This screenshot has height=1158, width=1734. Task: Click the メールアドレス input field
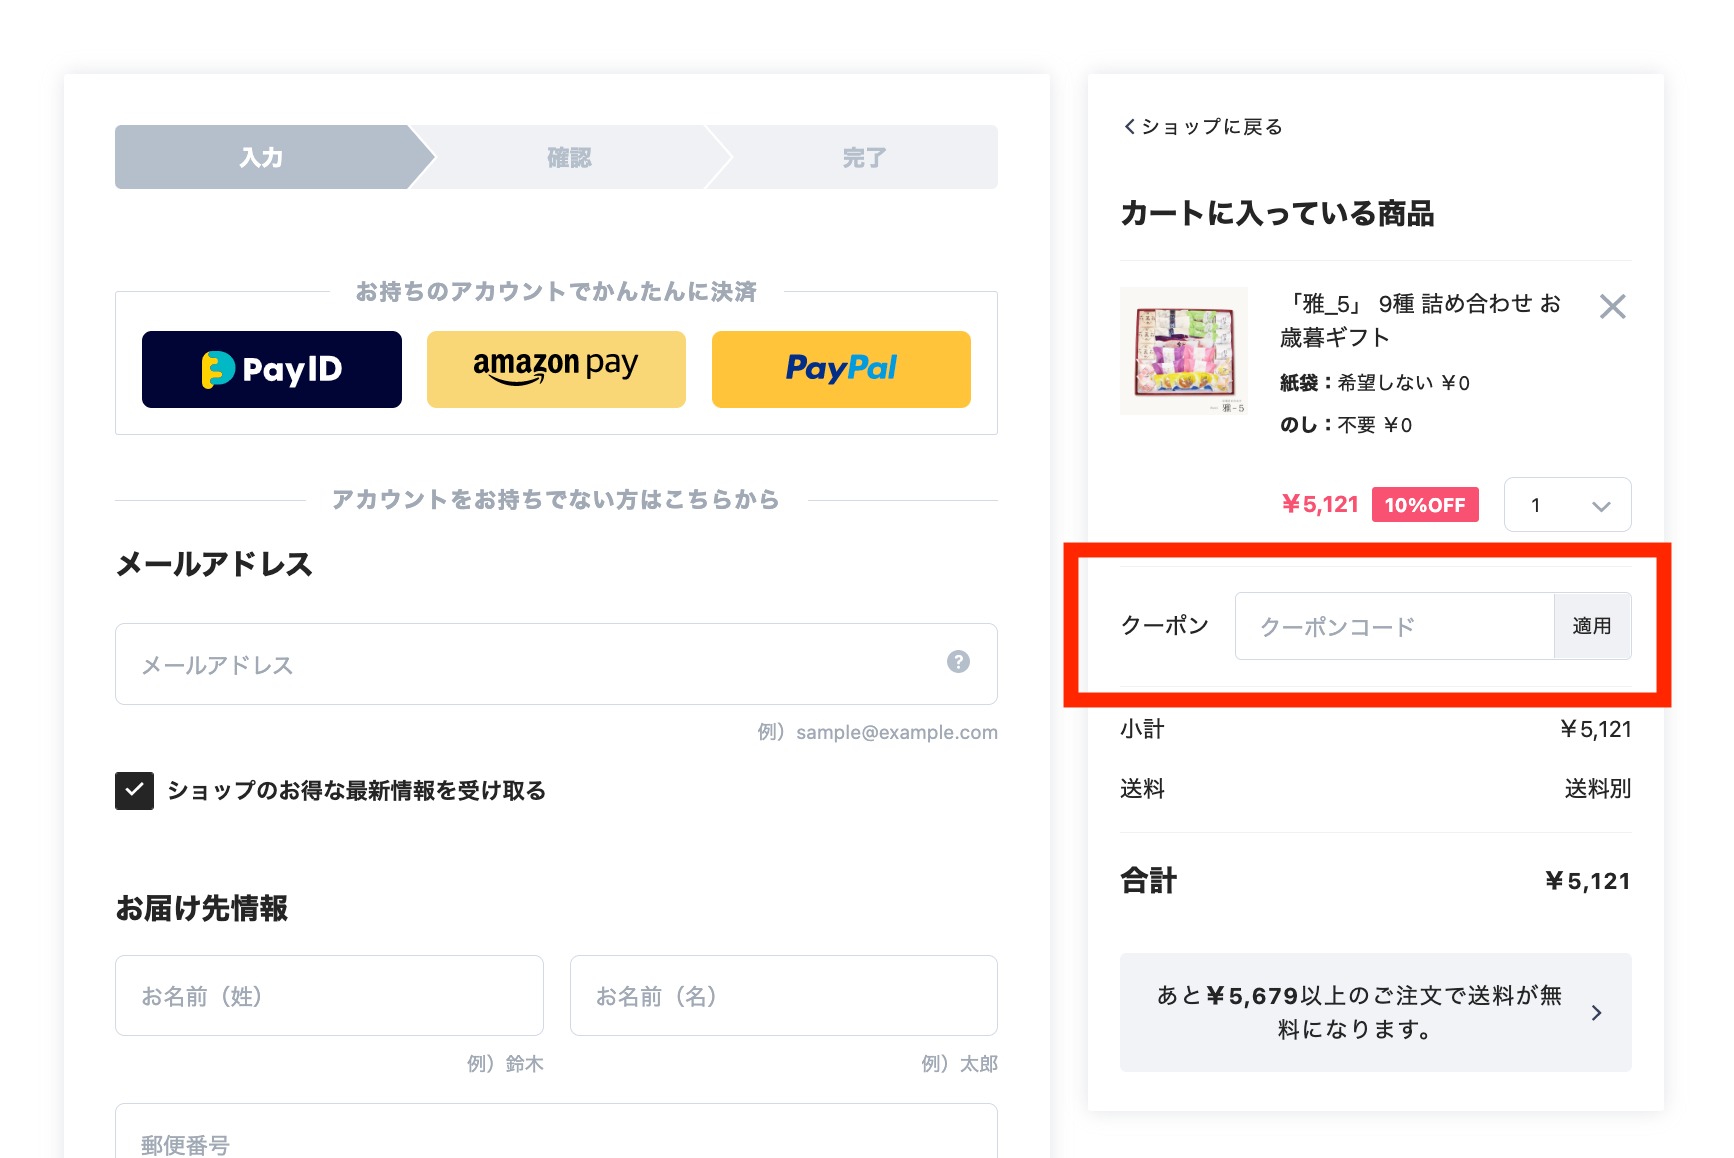(x=556, y=664)
